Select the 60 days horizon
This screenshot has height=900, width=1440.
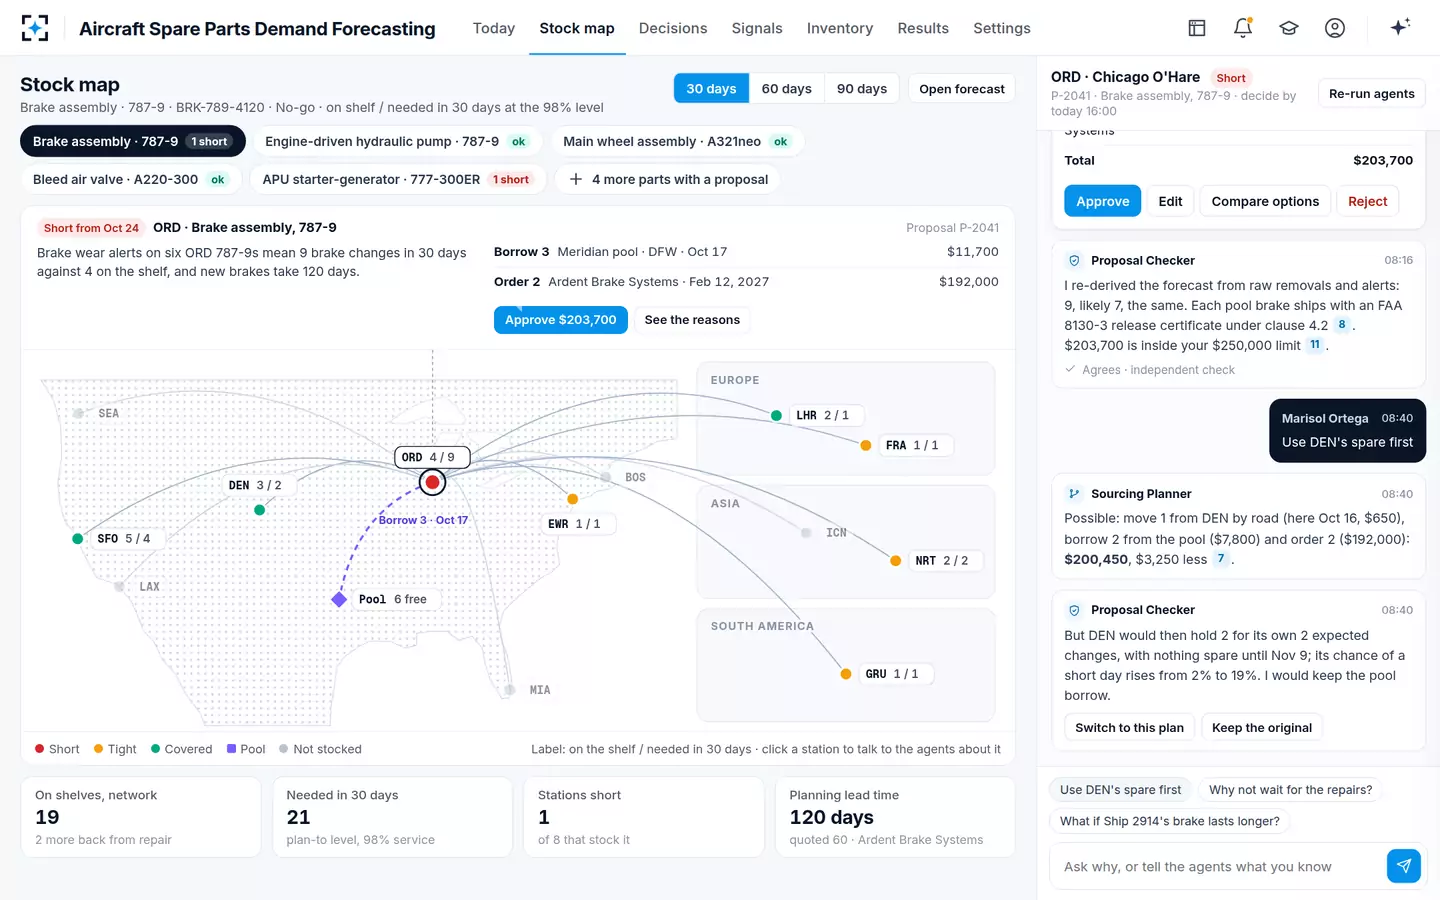point(786,89)
